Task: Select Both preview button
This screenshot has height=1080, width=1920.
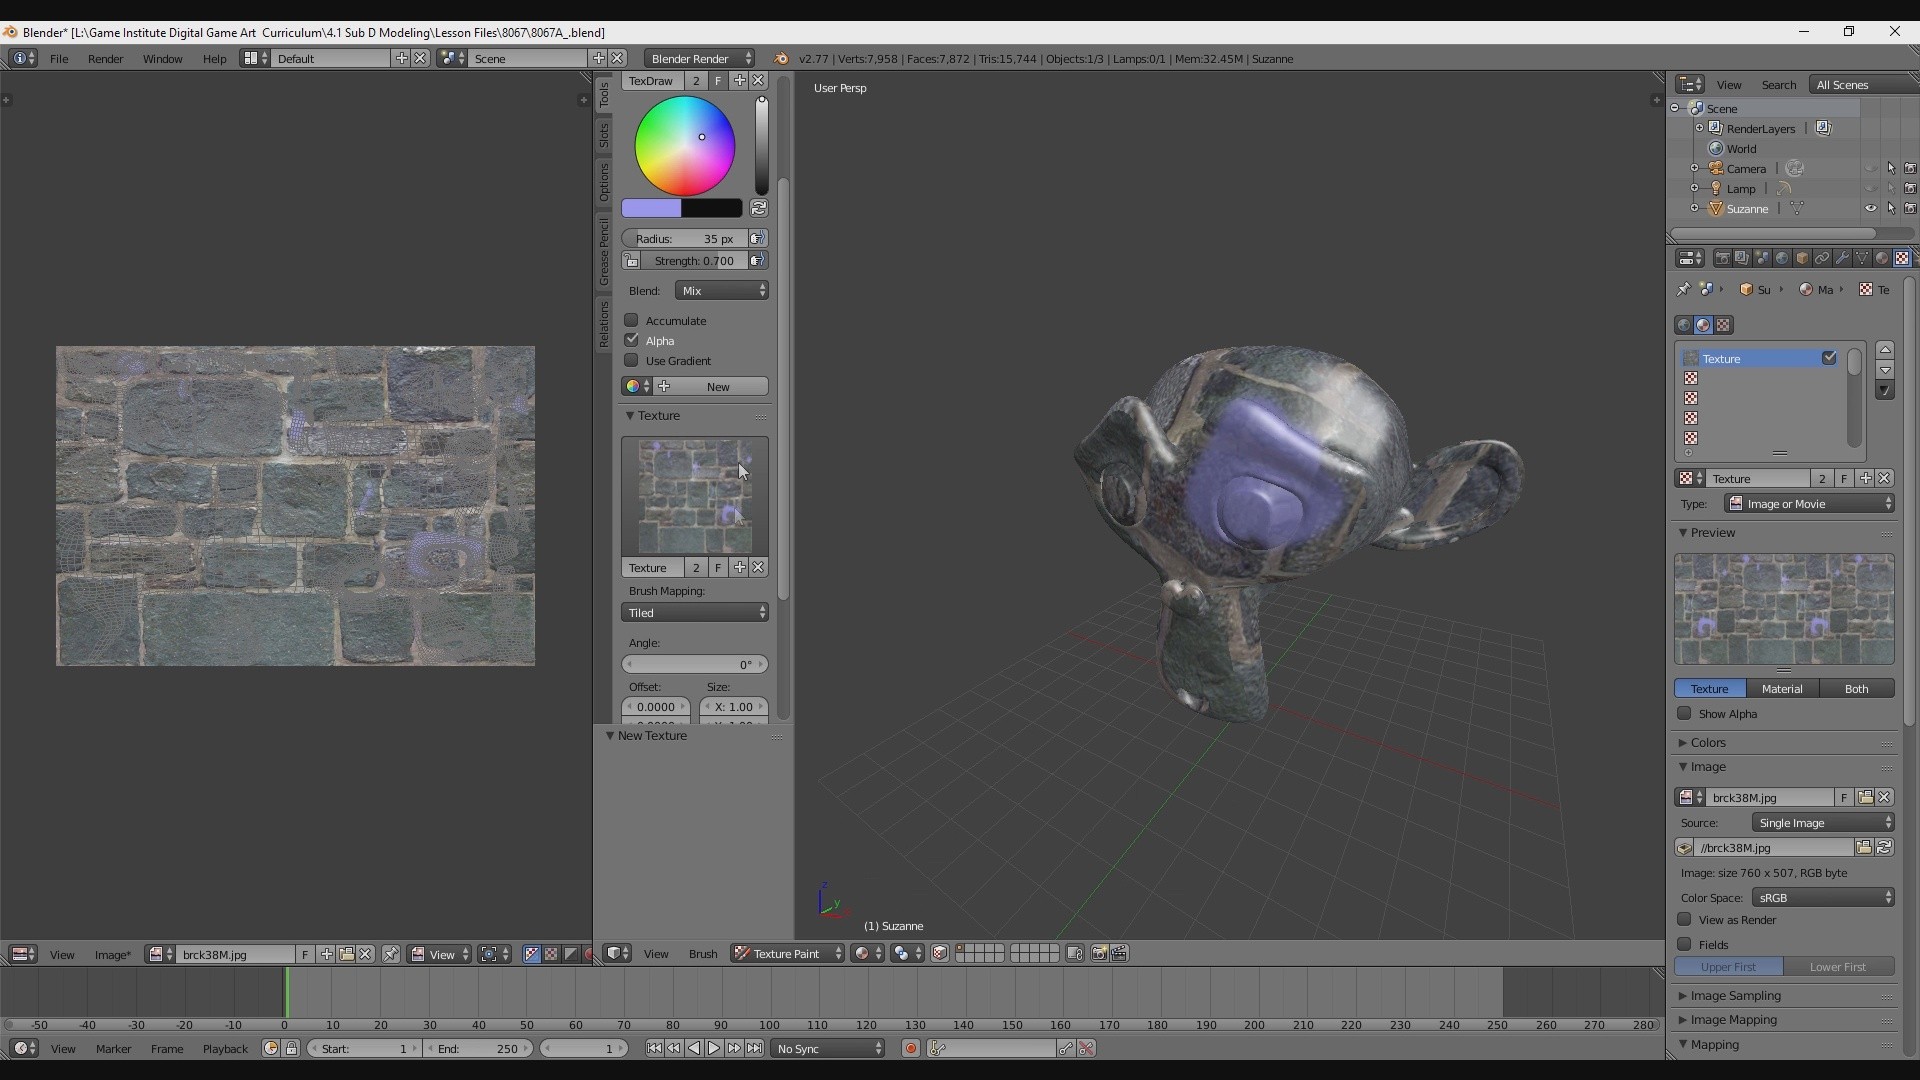Action: pyautogui.click(x=1856, y=689)
